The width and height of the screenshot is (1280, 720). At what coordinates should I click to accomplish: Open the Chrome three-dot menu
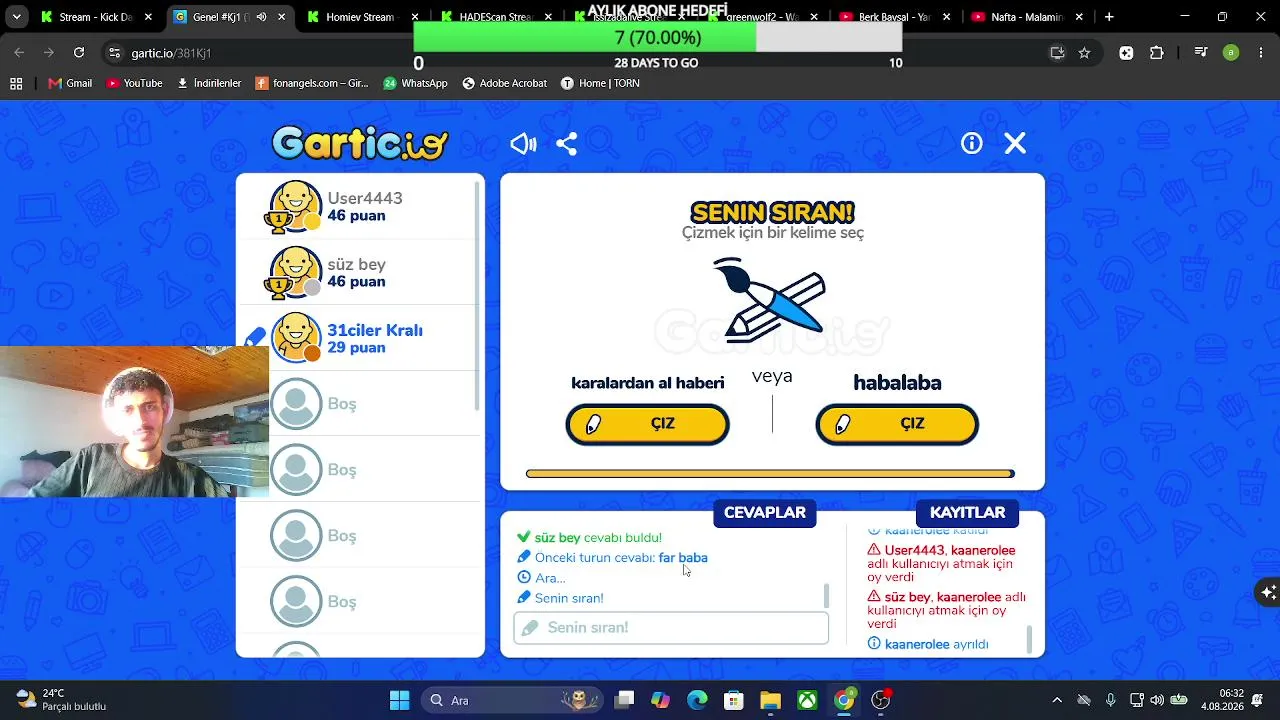tap(1260, 53)
